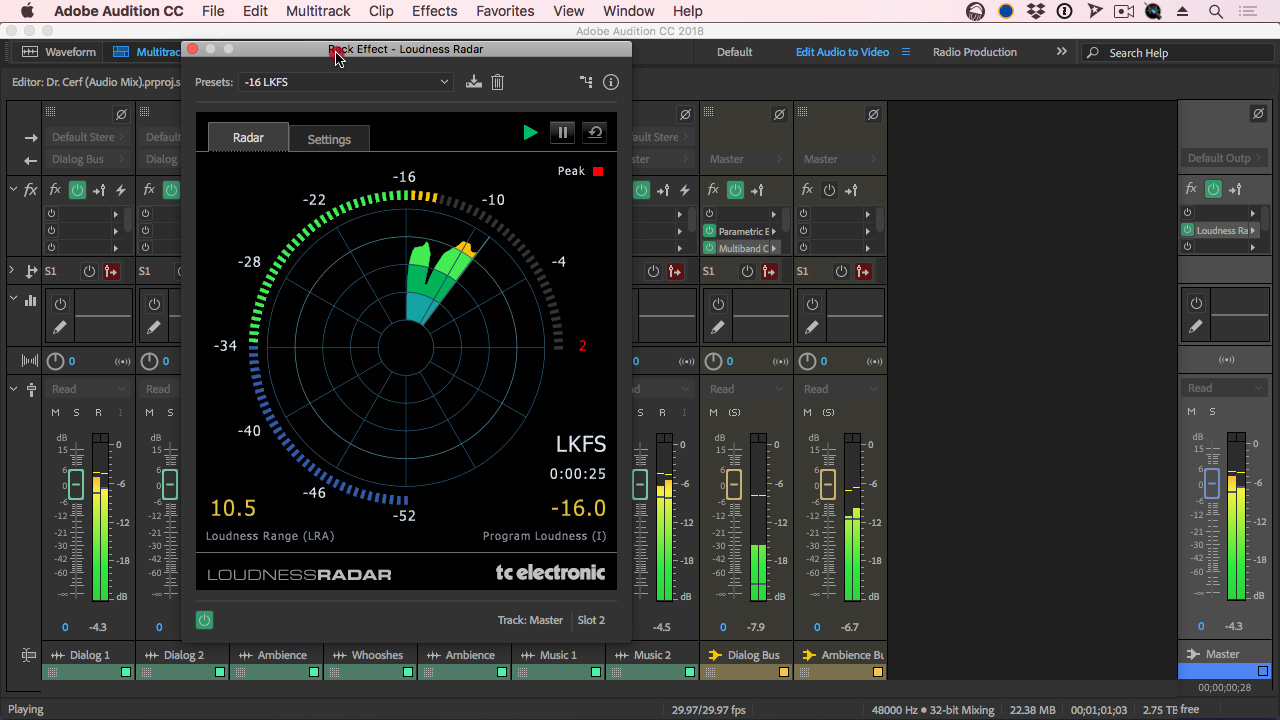Toggle the effect power state in Rack Effect window
The height and width of the screenshot is (720, 1280).
pos(205,620)
